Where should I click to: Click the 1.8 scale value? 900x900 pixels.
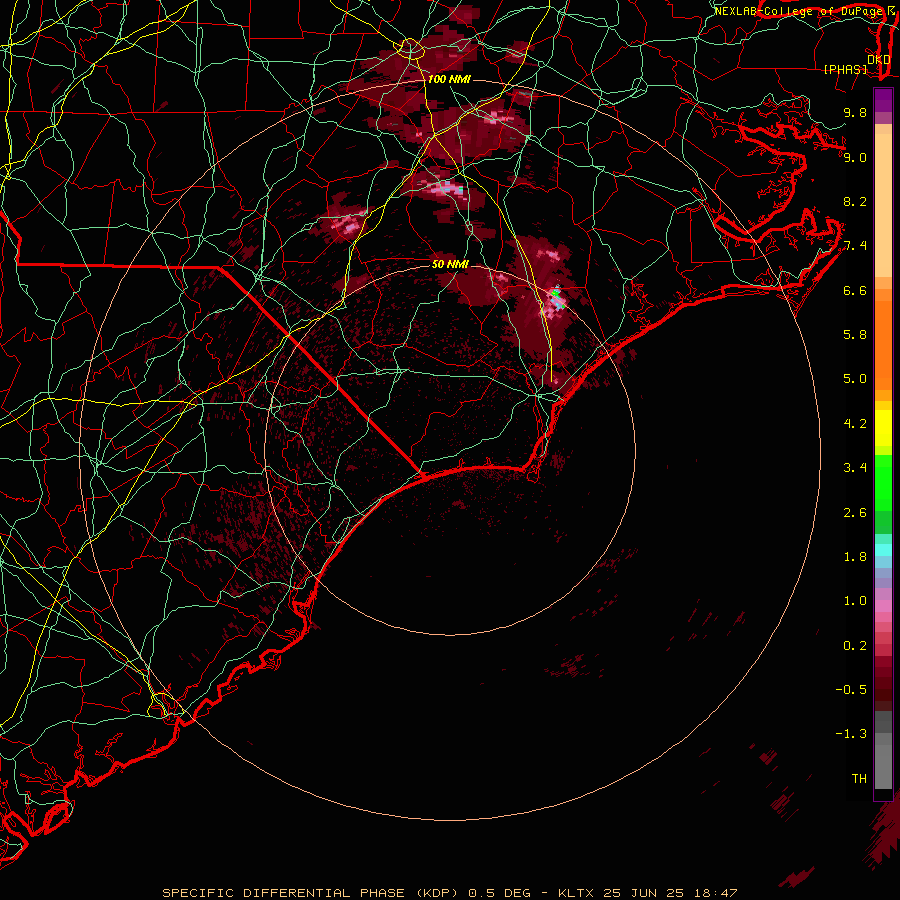pos(855,557)
